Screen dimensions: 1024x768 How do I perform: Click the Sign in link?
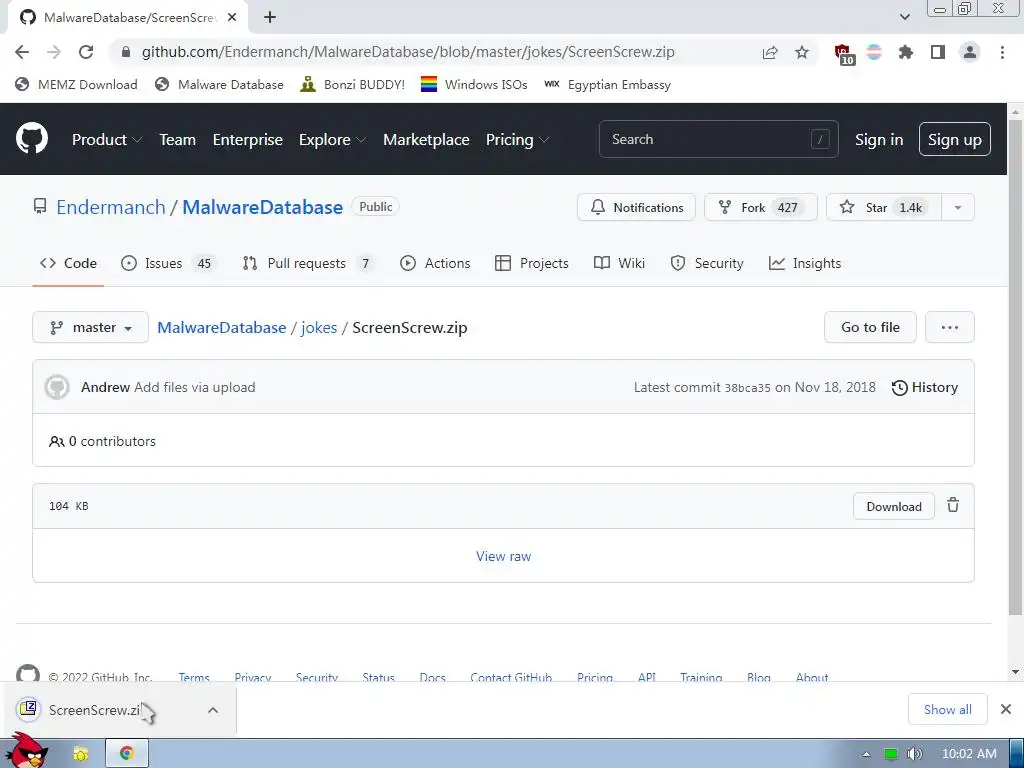(x=879, y=139)
